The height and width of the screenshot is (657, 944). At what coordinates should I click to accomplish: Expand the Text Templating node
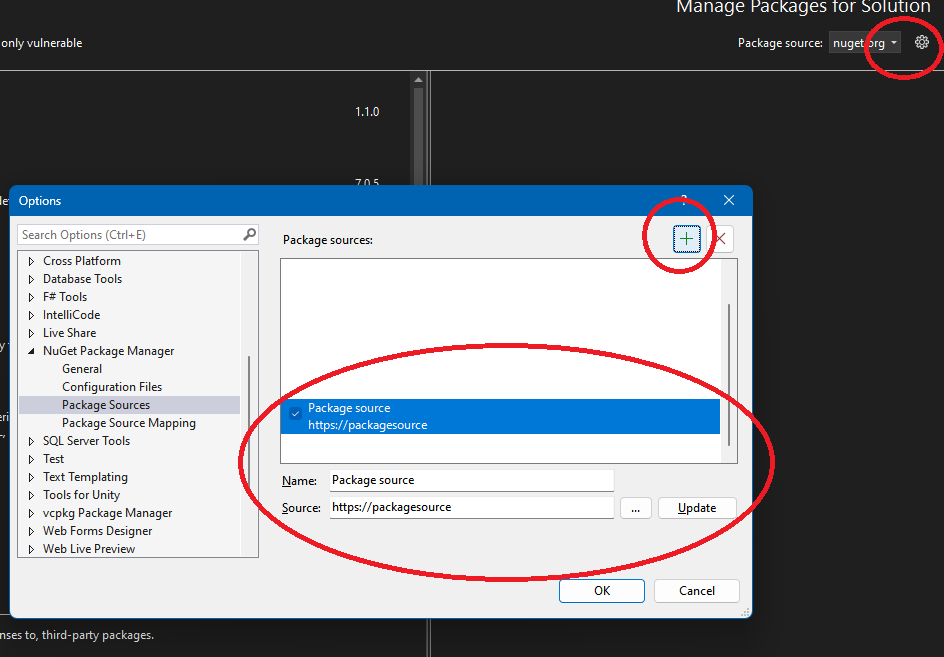click(31, 478)
